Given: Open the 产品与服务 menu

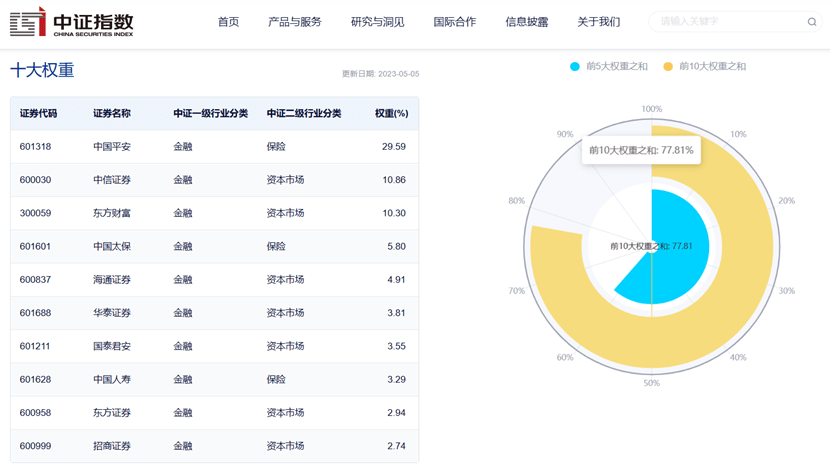Looking at the screenshot, I should pyautogui.click(x=295, y=22).
